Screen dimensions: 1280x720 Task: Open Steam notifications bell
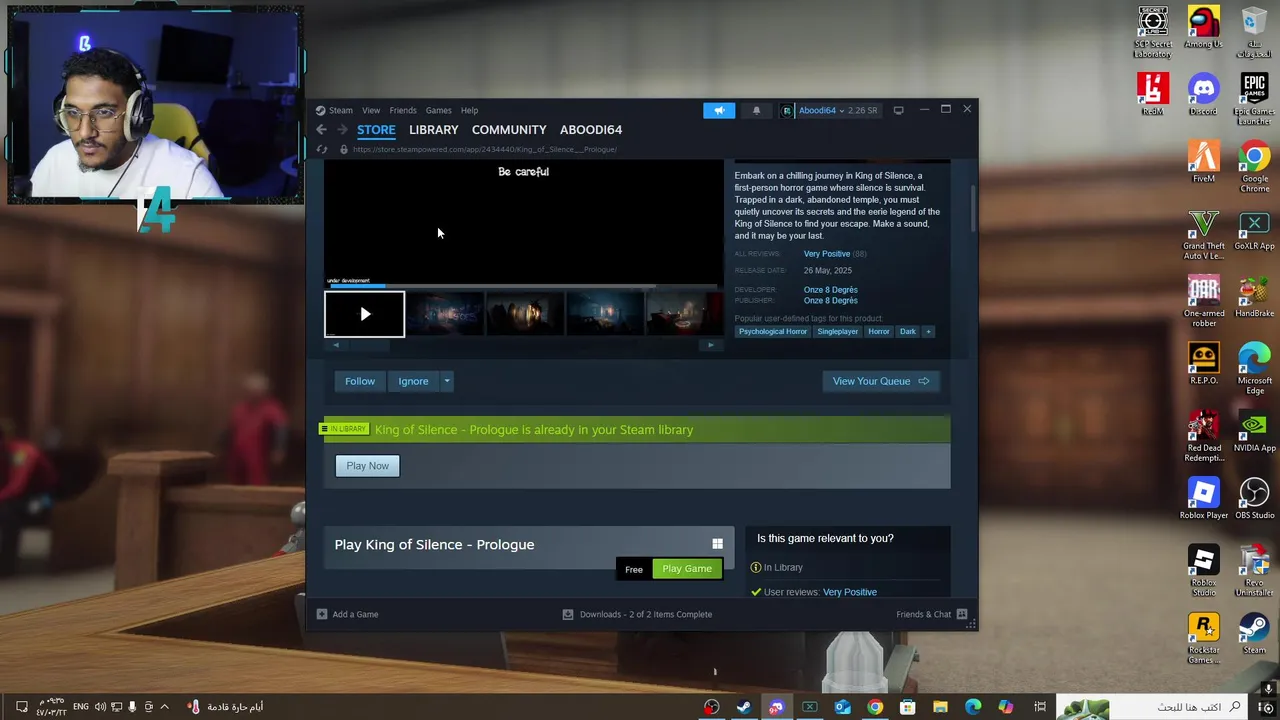tap(756, 110)
